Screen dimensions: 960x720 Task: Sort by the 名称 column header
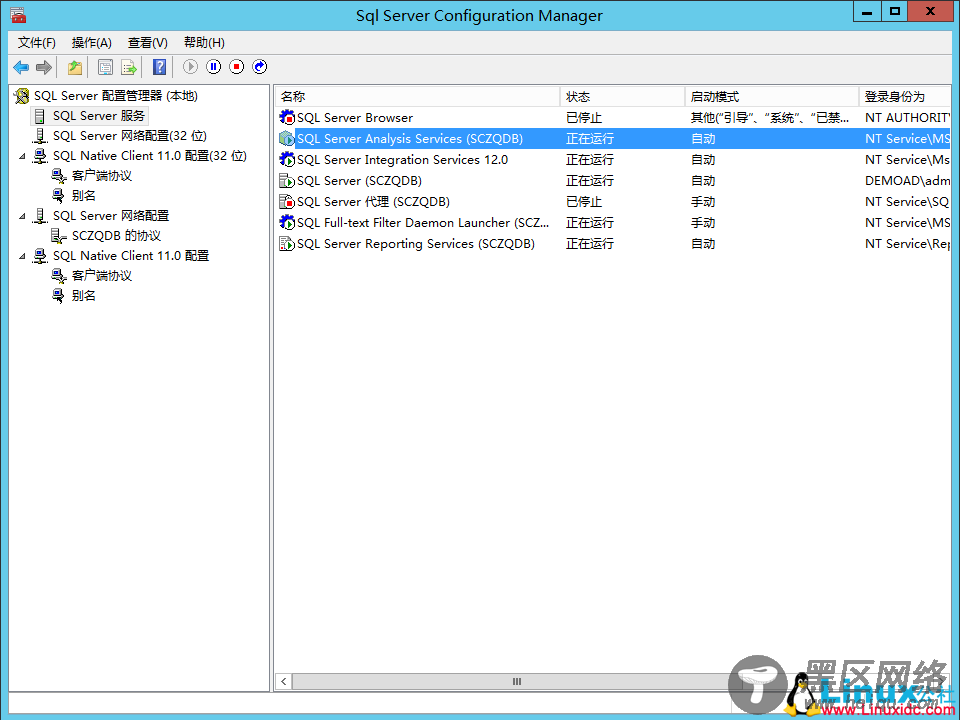pyautogui.click(x=418, y=97)
